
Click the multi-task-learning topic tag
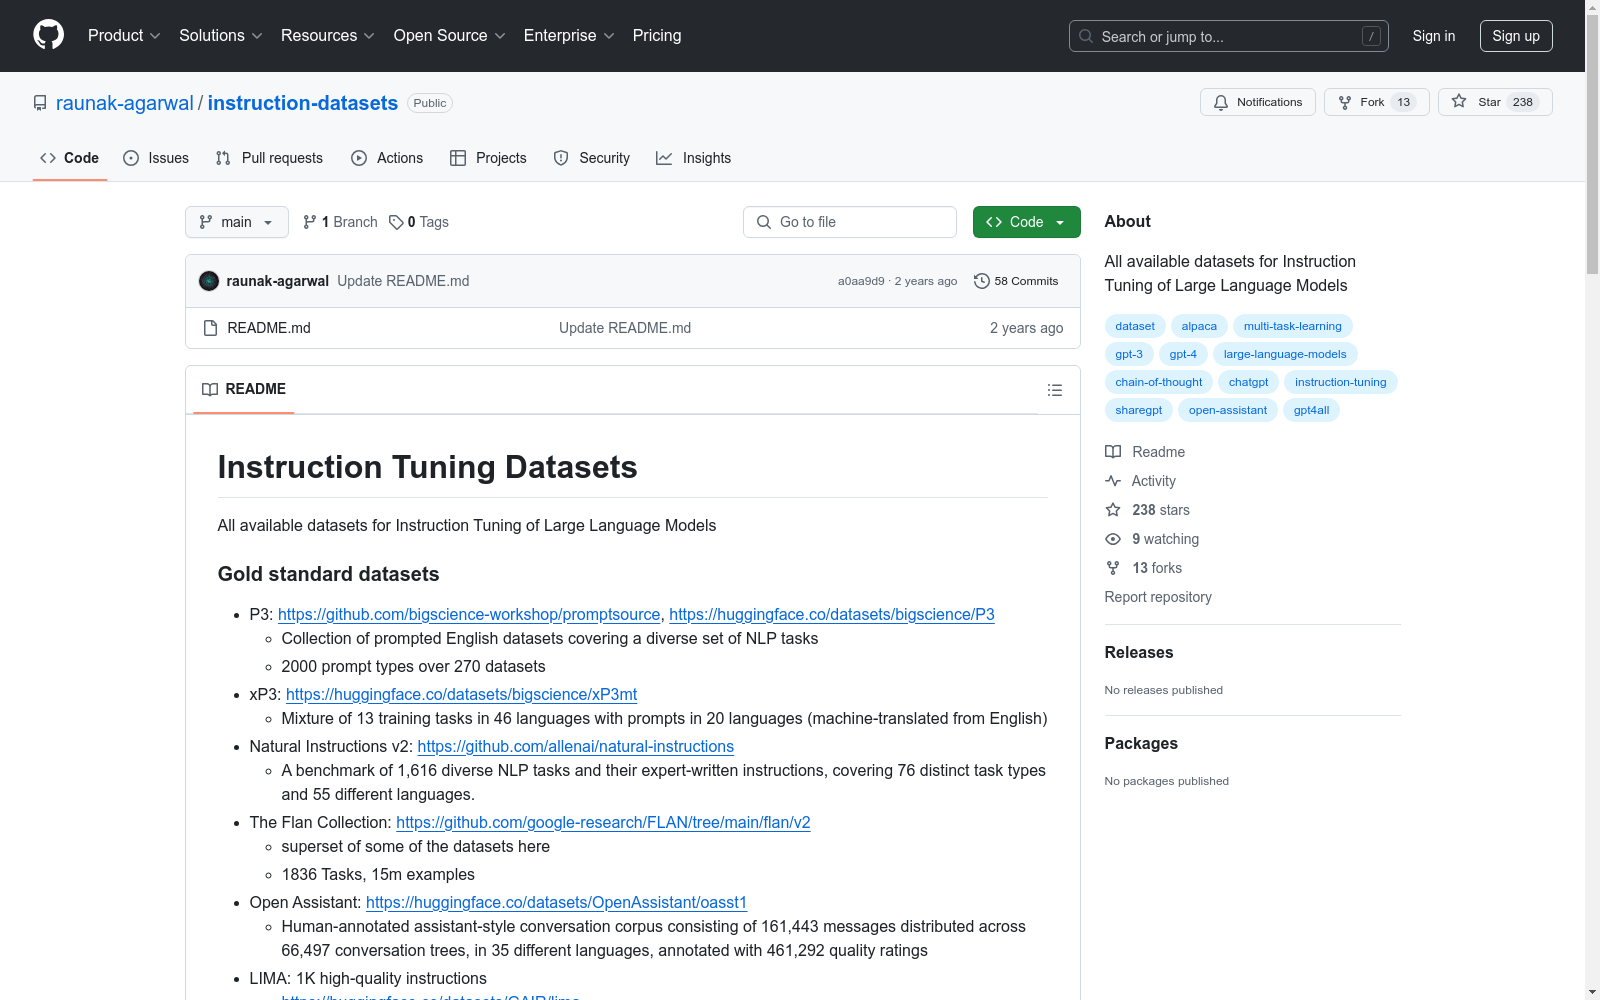point(1293,326)
